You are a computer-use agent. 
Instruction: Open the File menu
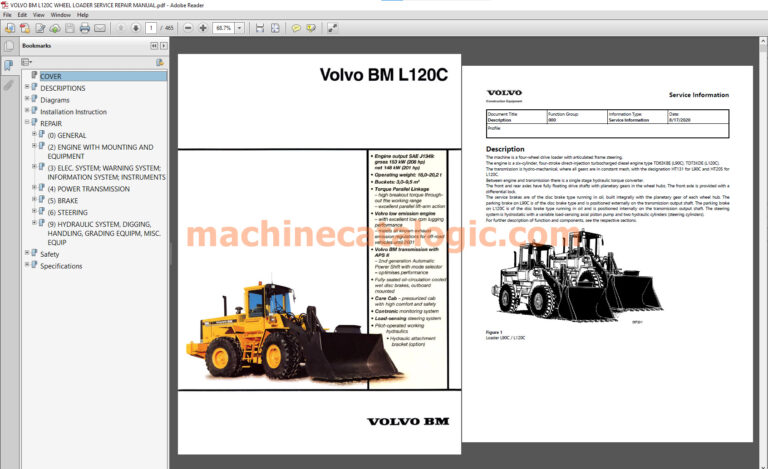click(x=7, y=15)
